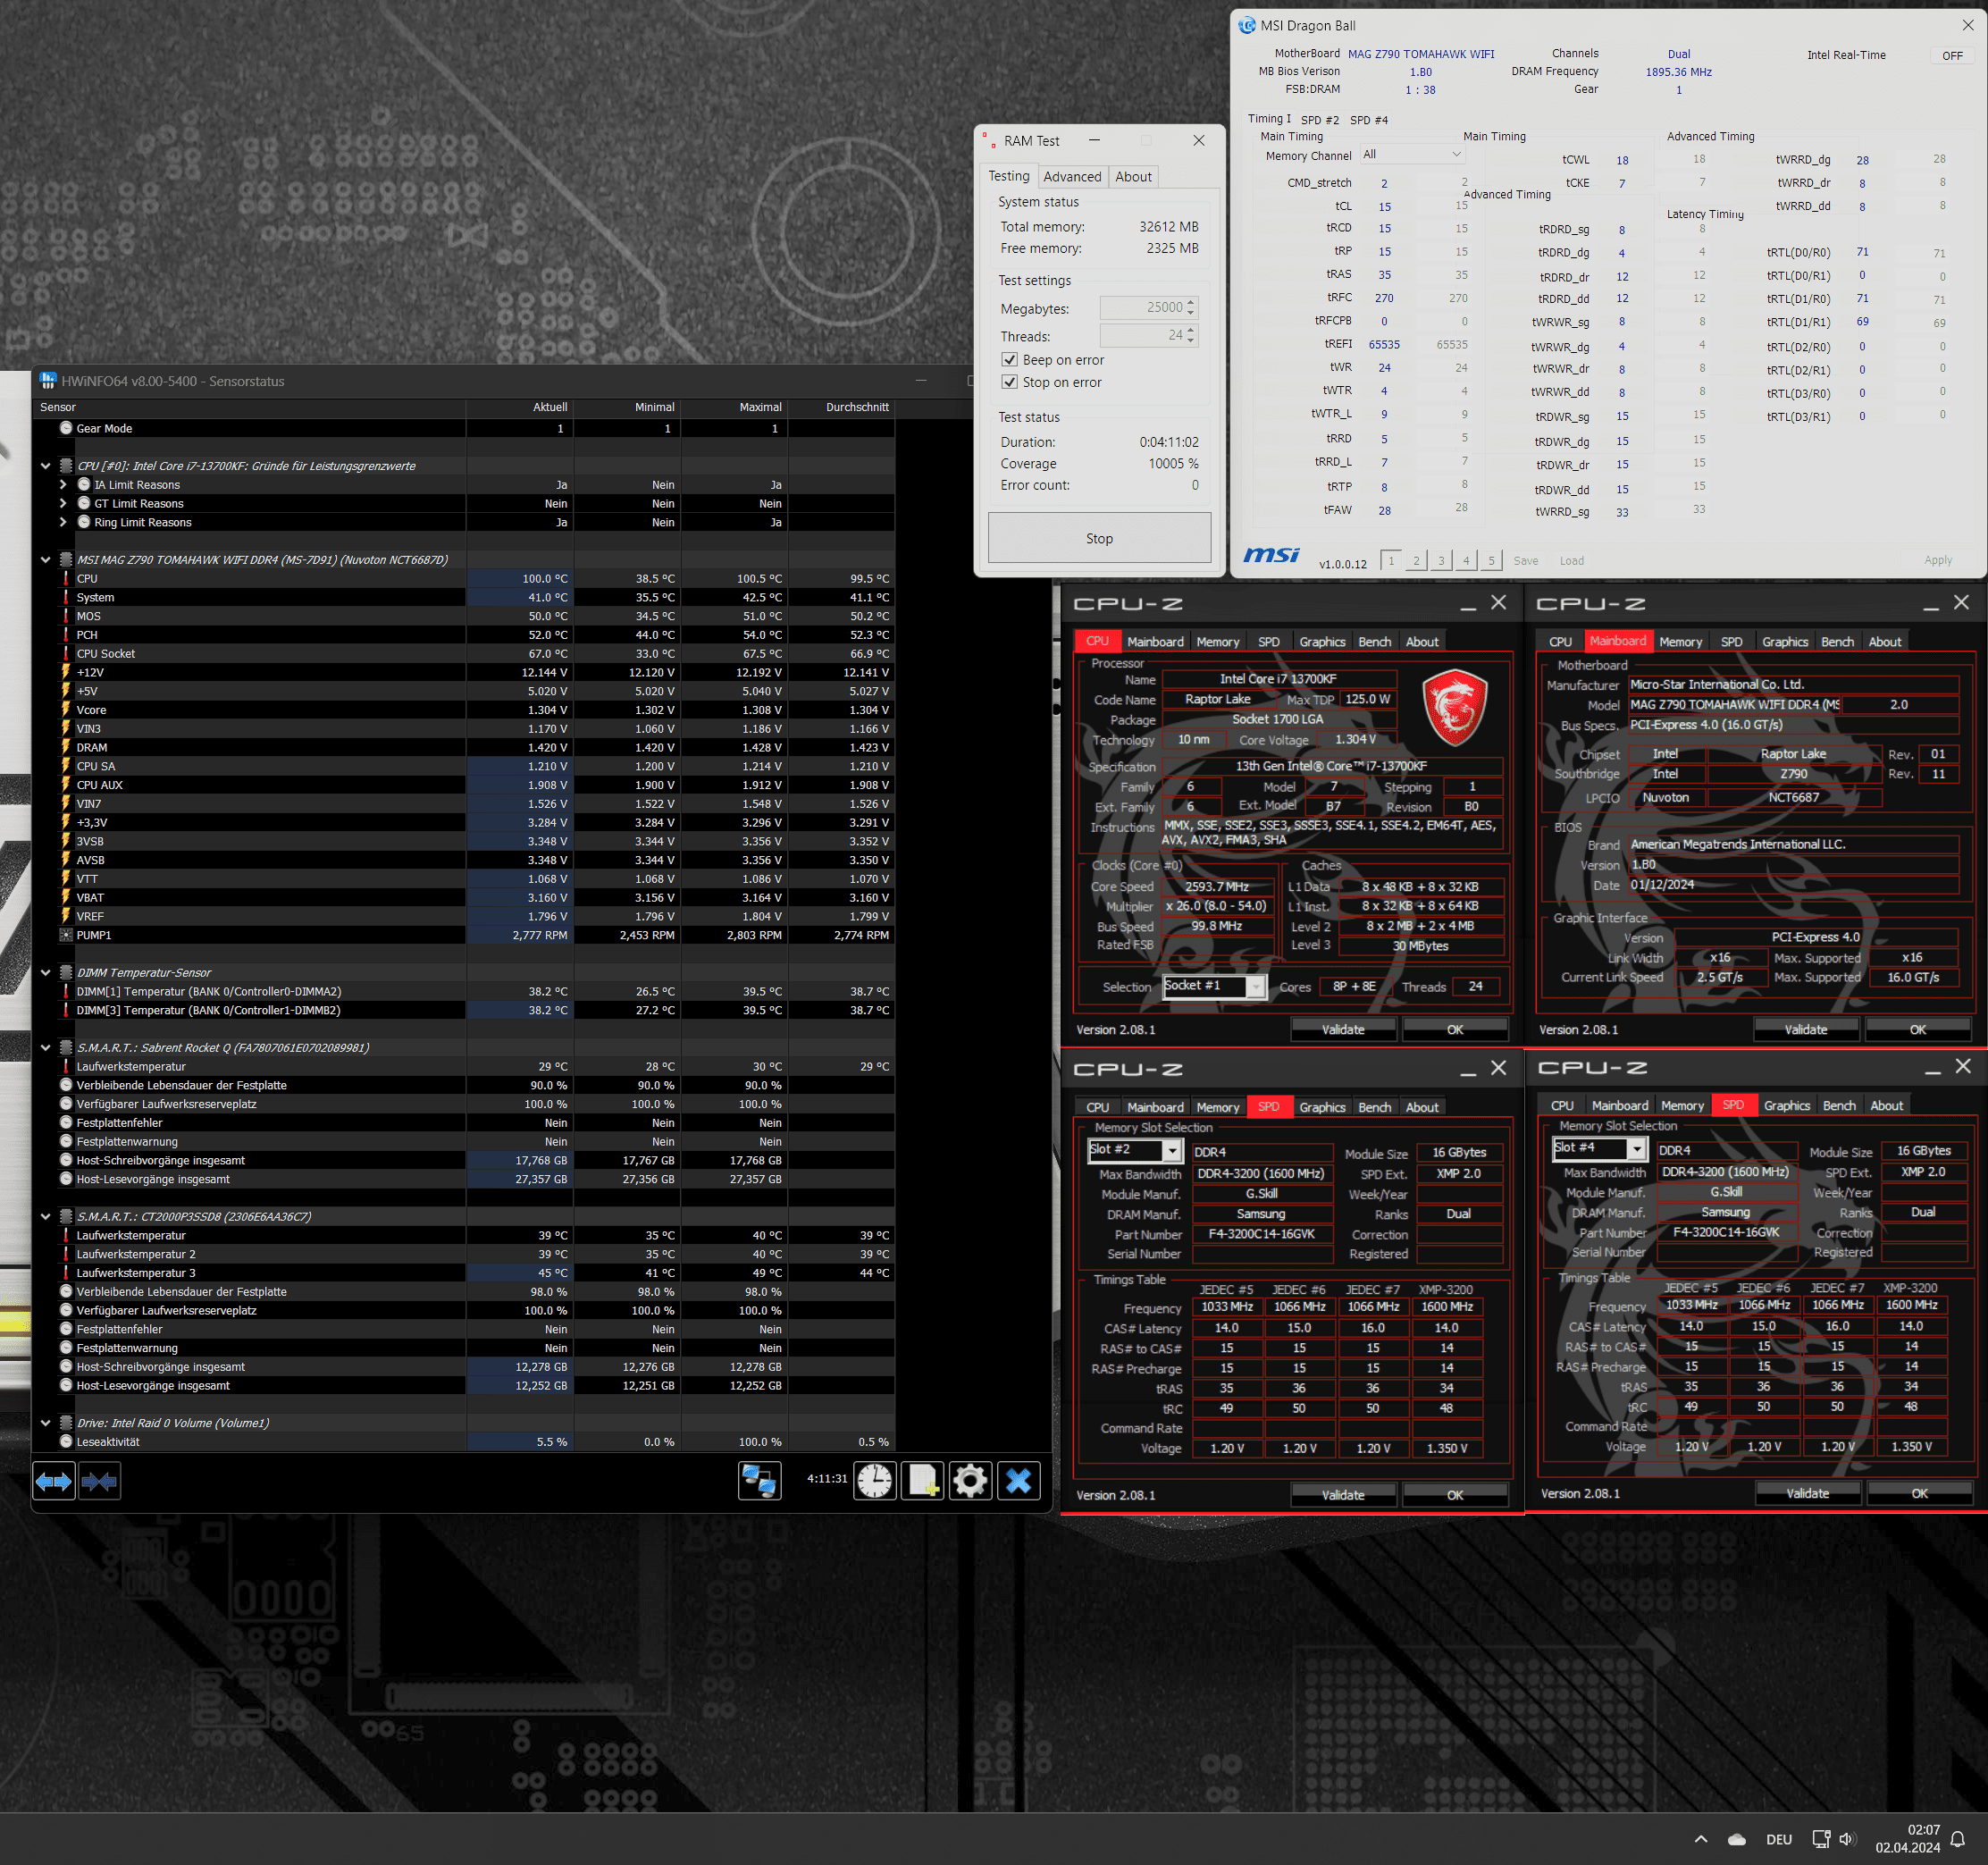Reset HWiNFO min/max via clock icon
The image size is (1988, 1865).
(x=874, y=1481)
